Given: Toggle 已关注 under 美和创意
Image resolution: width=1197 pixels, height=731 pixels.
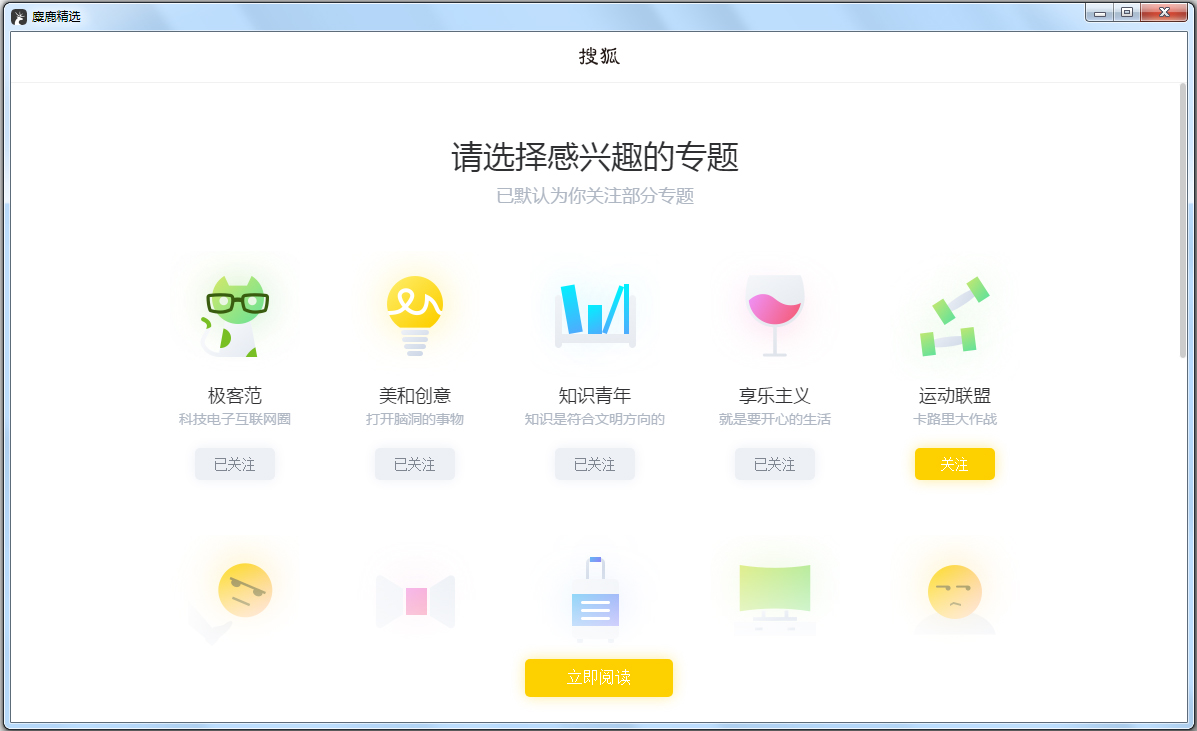Looking at the screenshot, I should (415, 464).
